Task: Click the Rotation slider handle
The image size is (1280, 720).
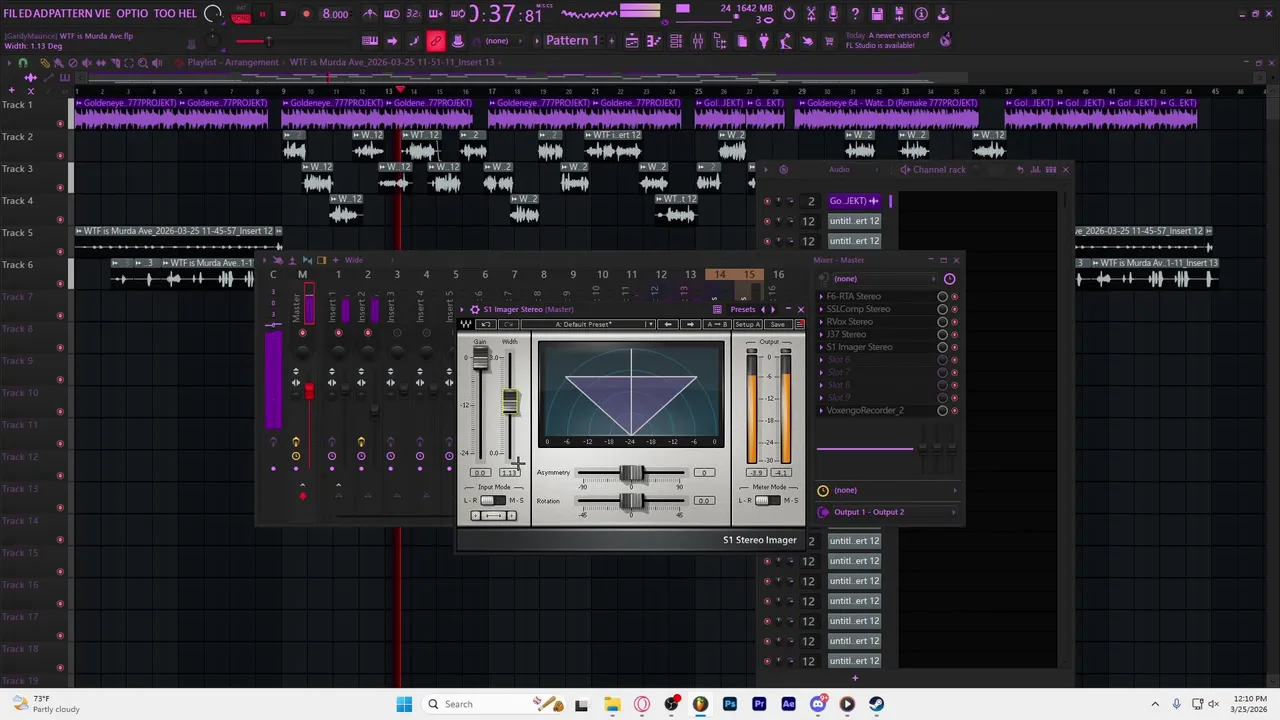Action: pyautogui.click(x=631, y=501)
